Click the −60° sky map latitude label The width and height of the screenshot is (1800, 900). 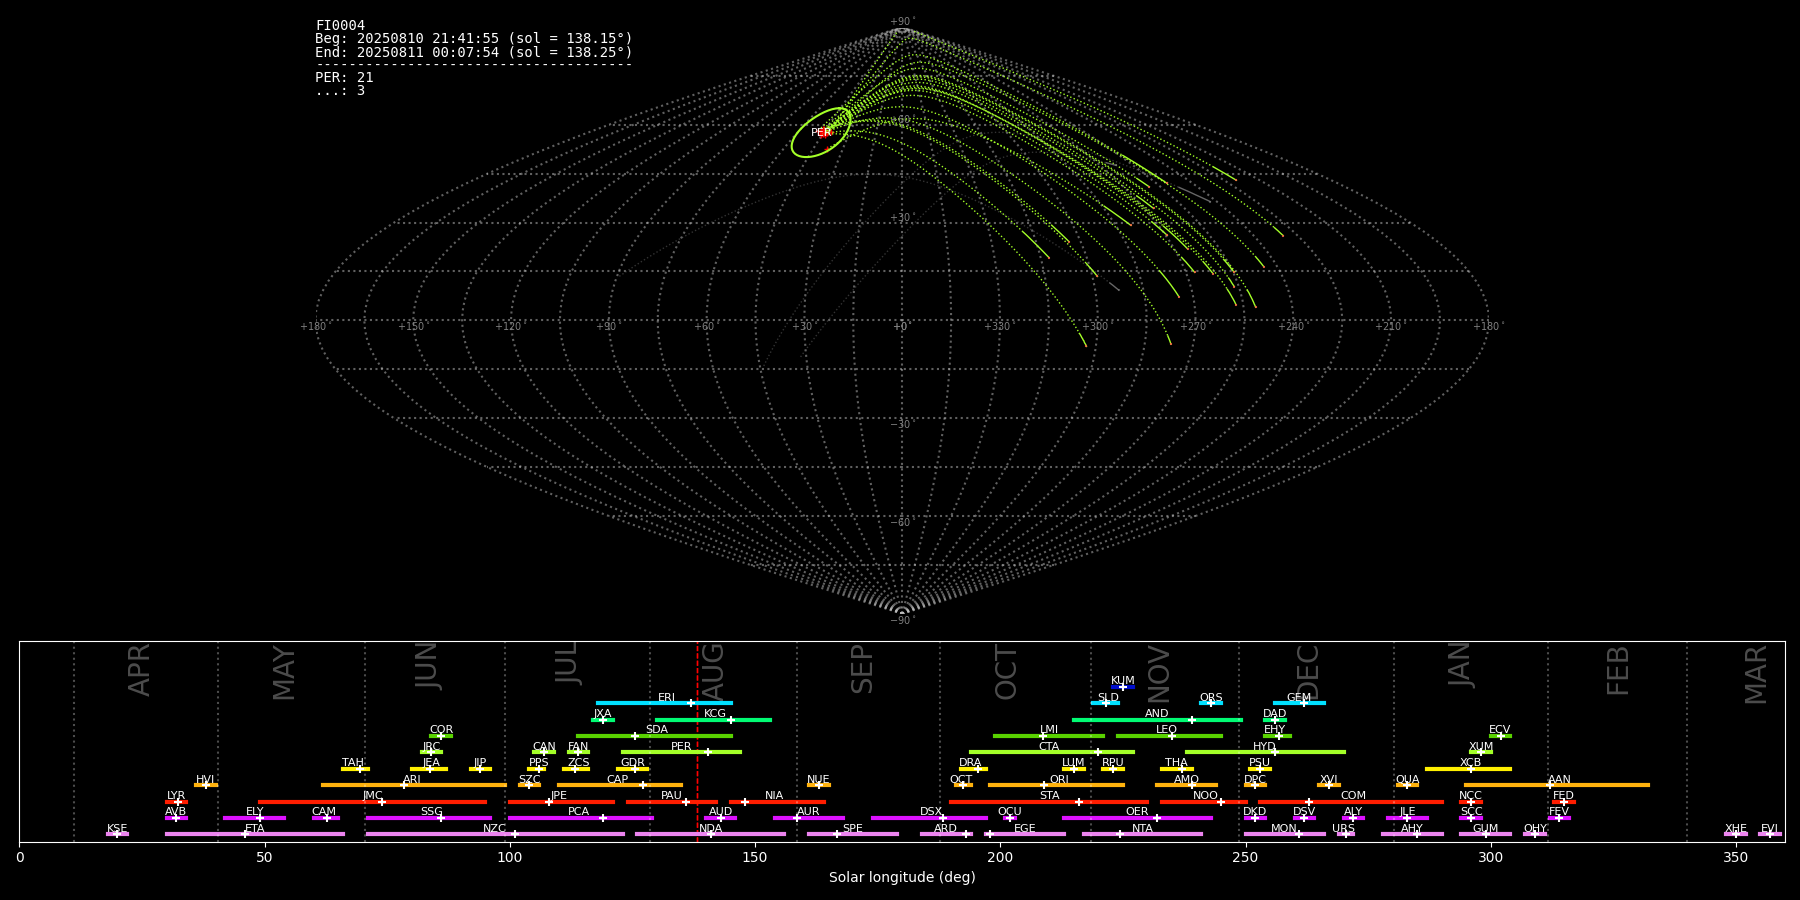901,523
